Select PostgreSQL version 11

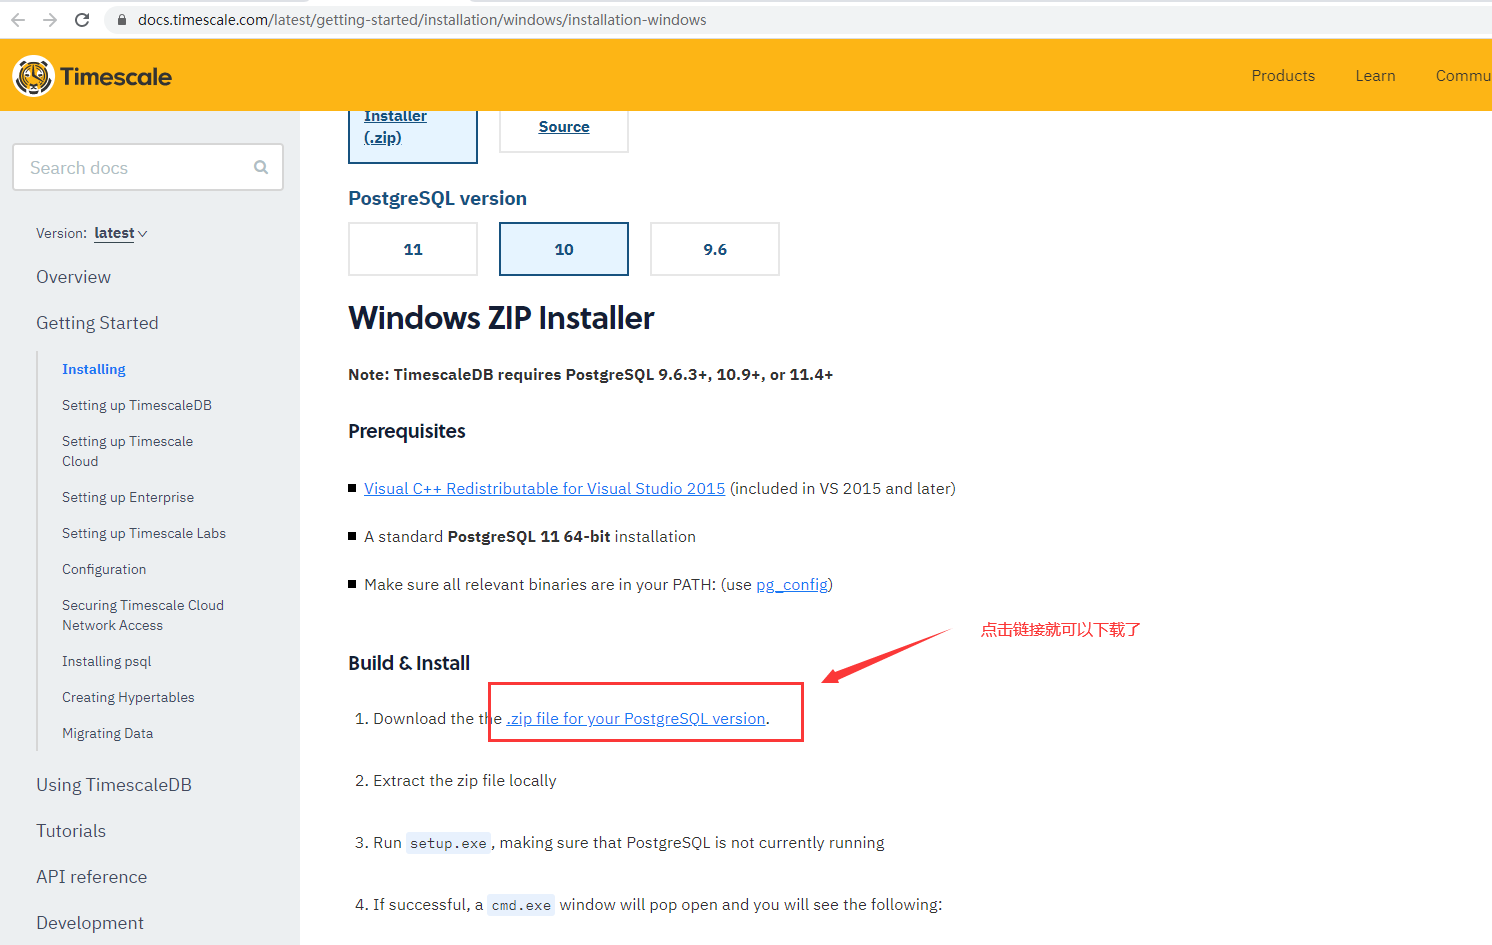(412, 248)
